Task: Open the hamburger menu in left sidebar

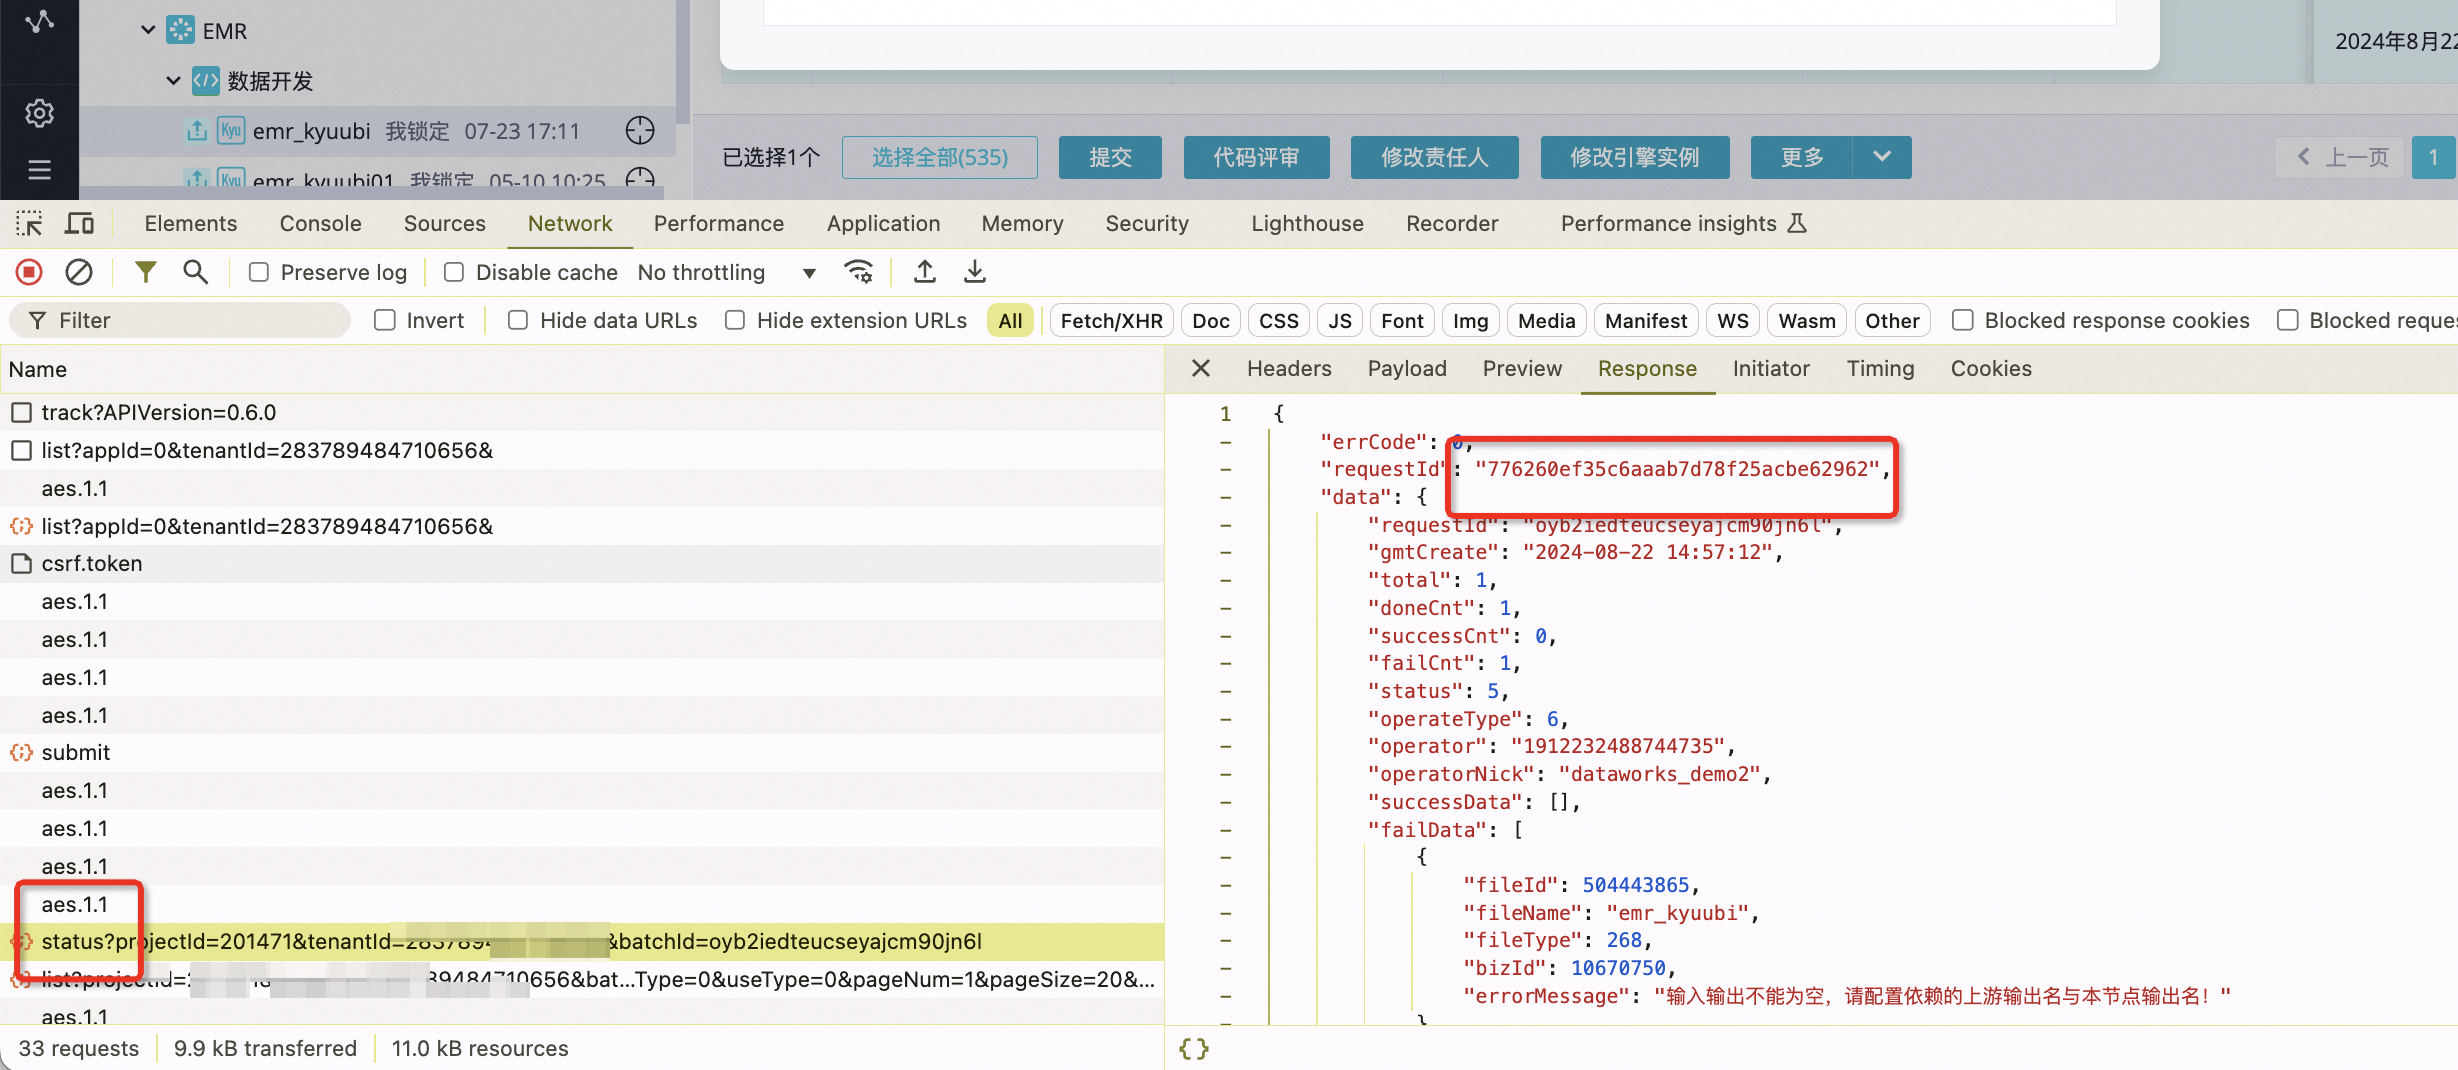Action: (x=39, y=169)
